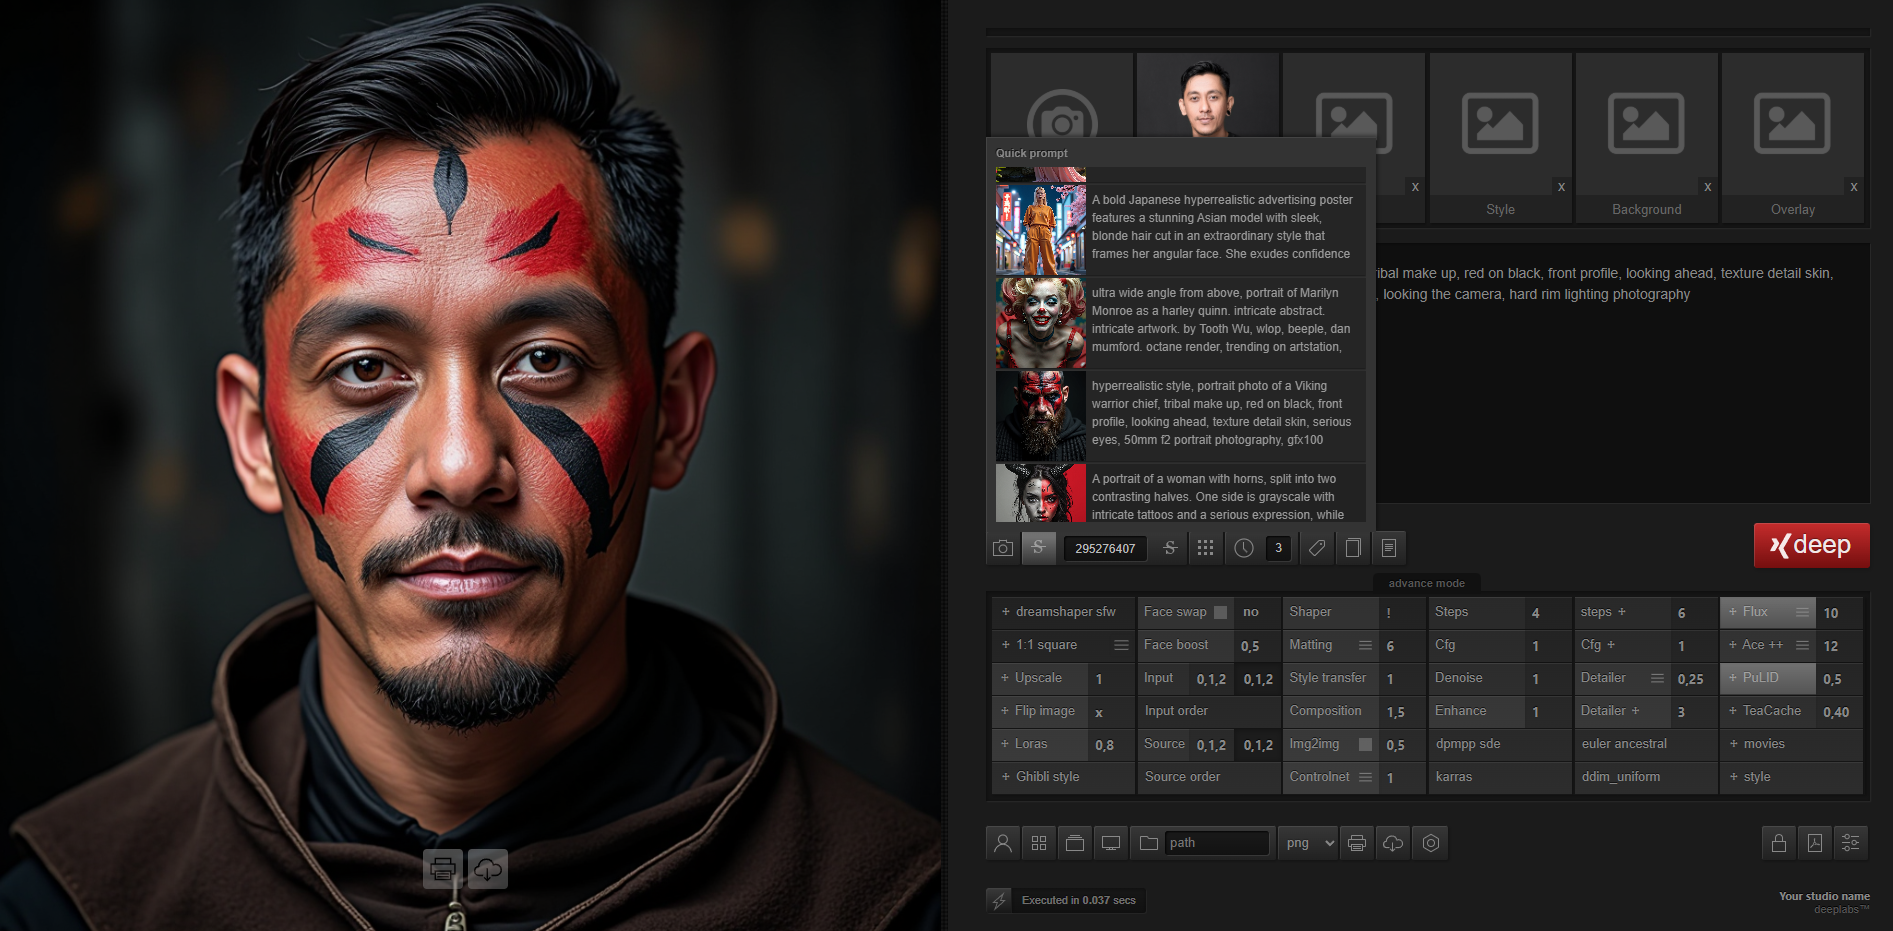
Task: Click the lightning bolt execute icon
Action: coord(999,900)
